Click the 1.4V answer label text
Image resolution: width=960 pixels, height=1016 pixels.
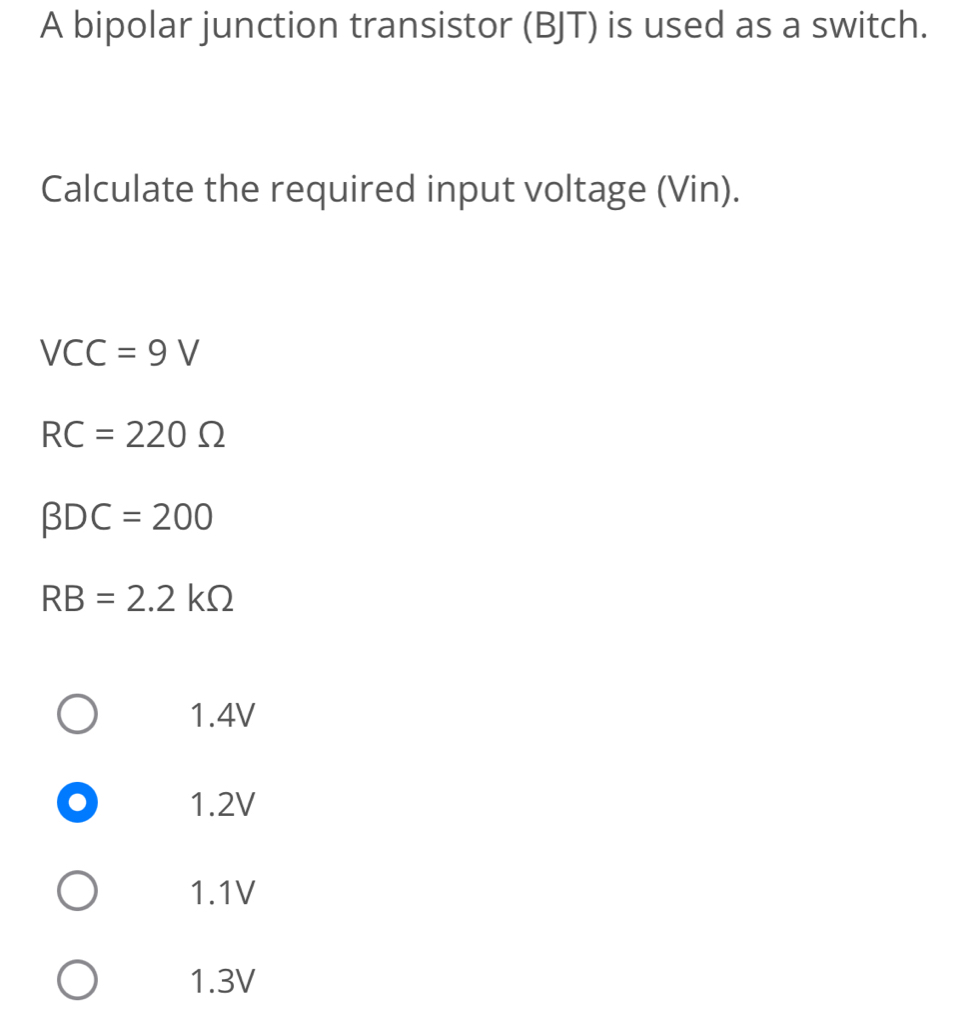[222, 716]
